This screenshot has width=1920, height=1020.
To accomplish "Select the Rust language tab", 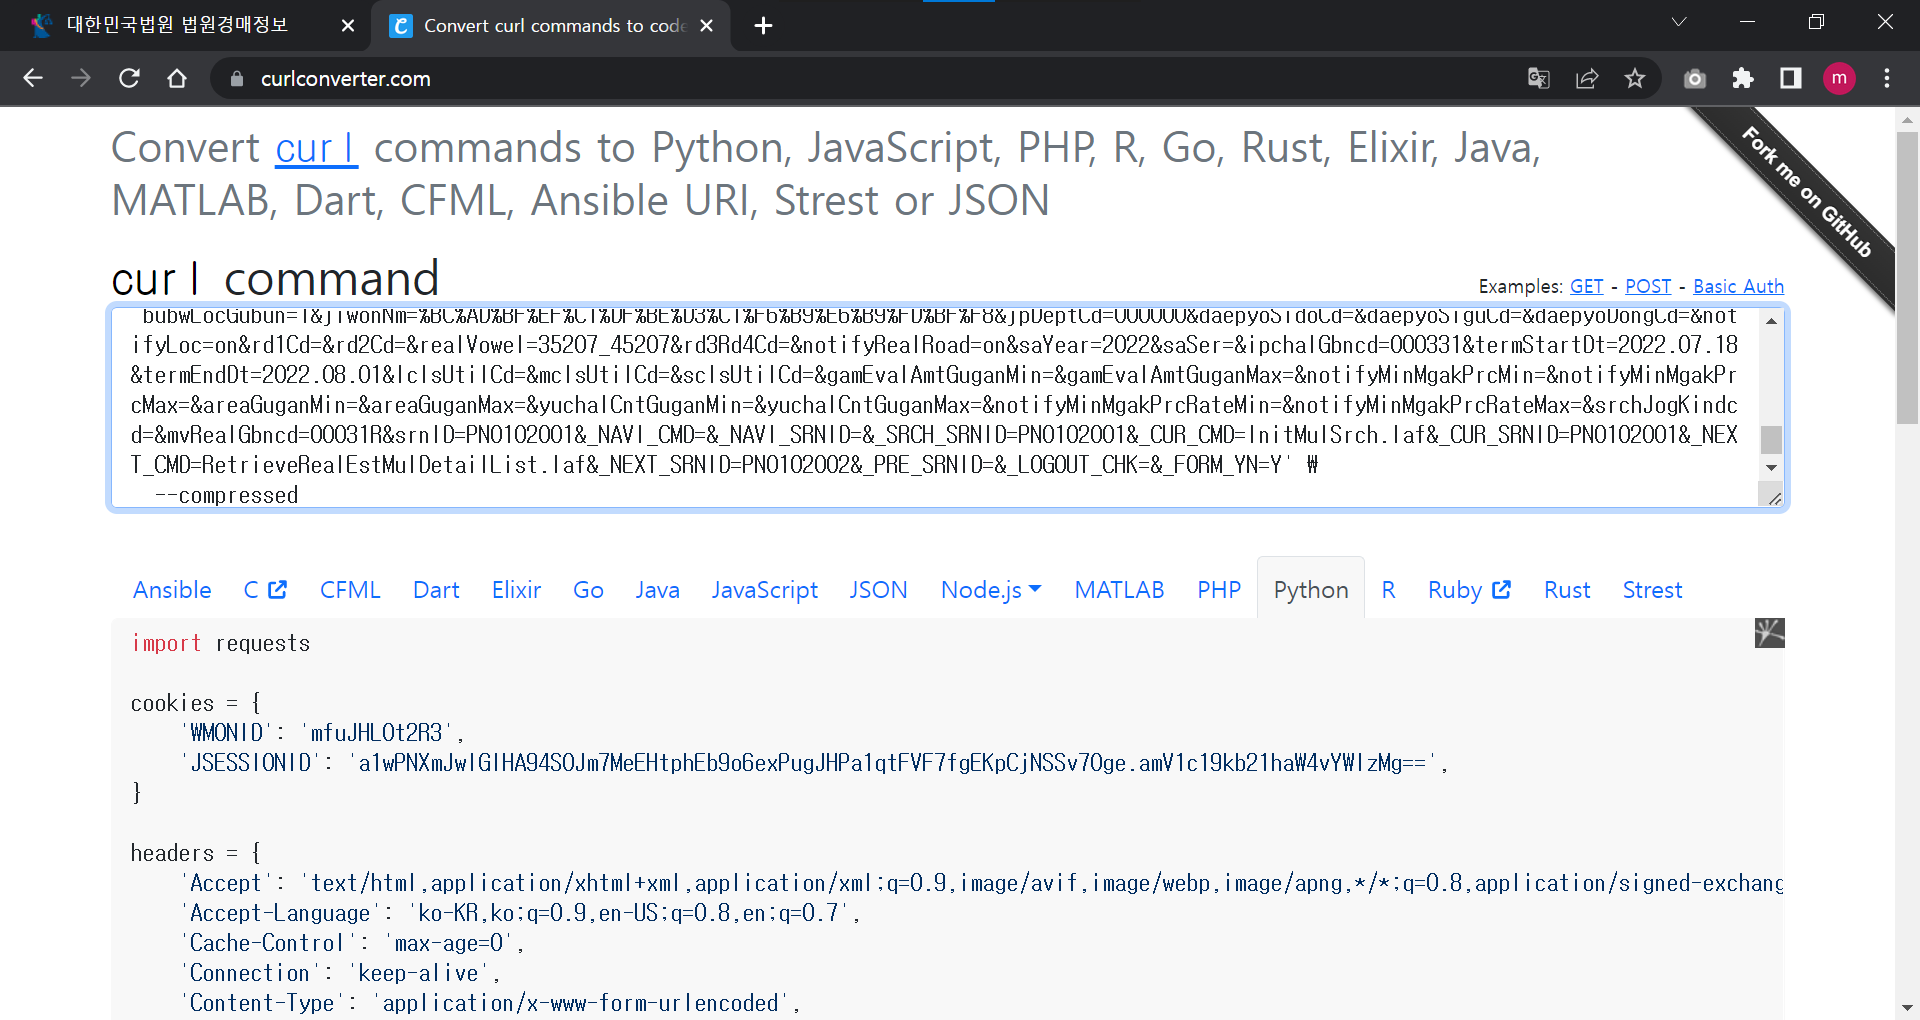I will click(1567, 590).
